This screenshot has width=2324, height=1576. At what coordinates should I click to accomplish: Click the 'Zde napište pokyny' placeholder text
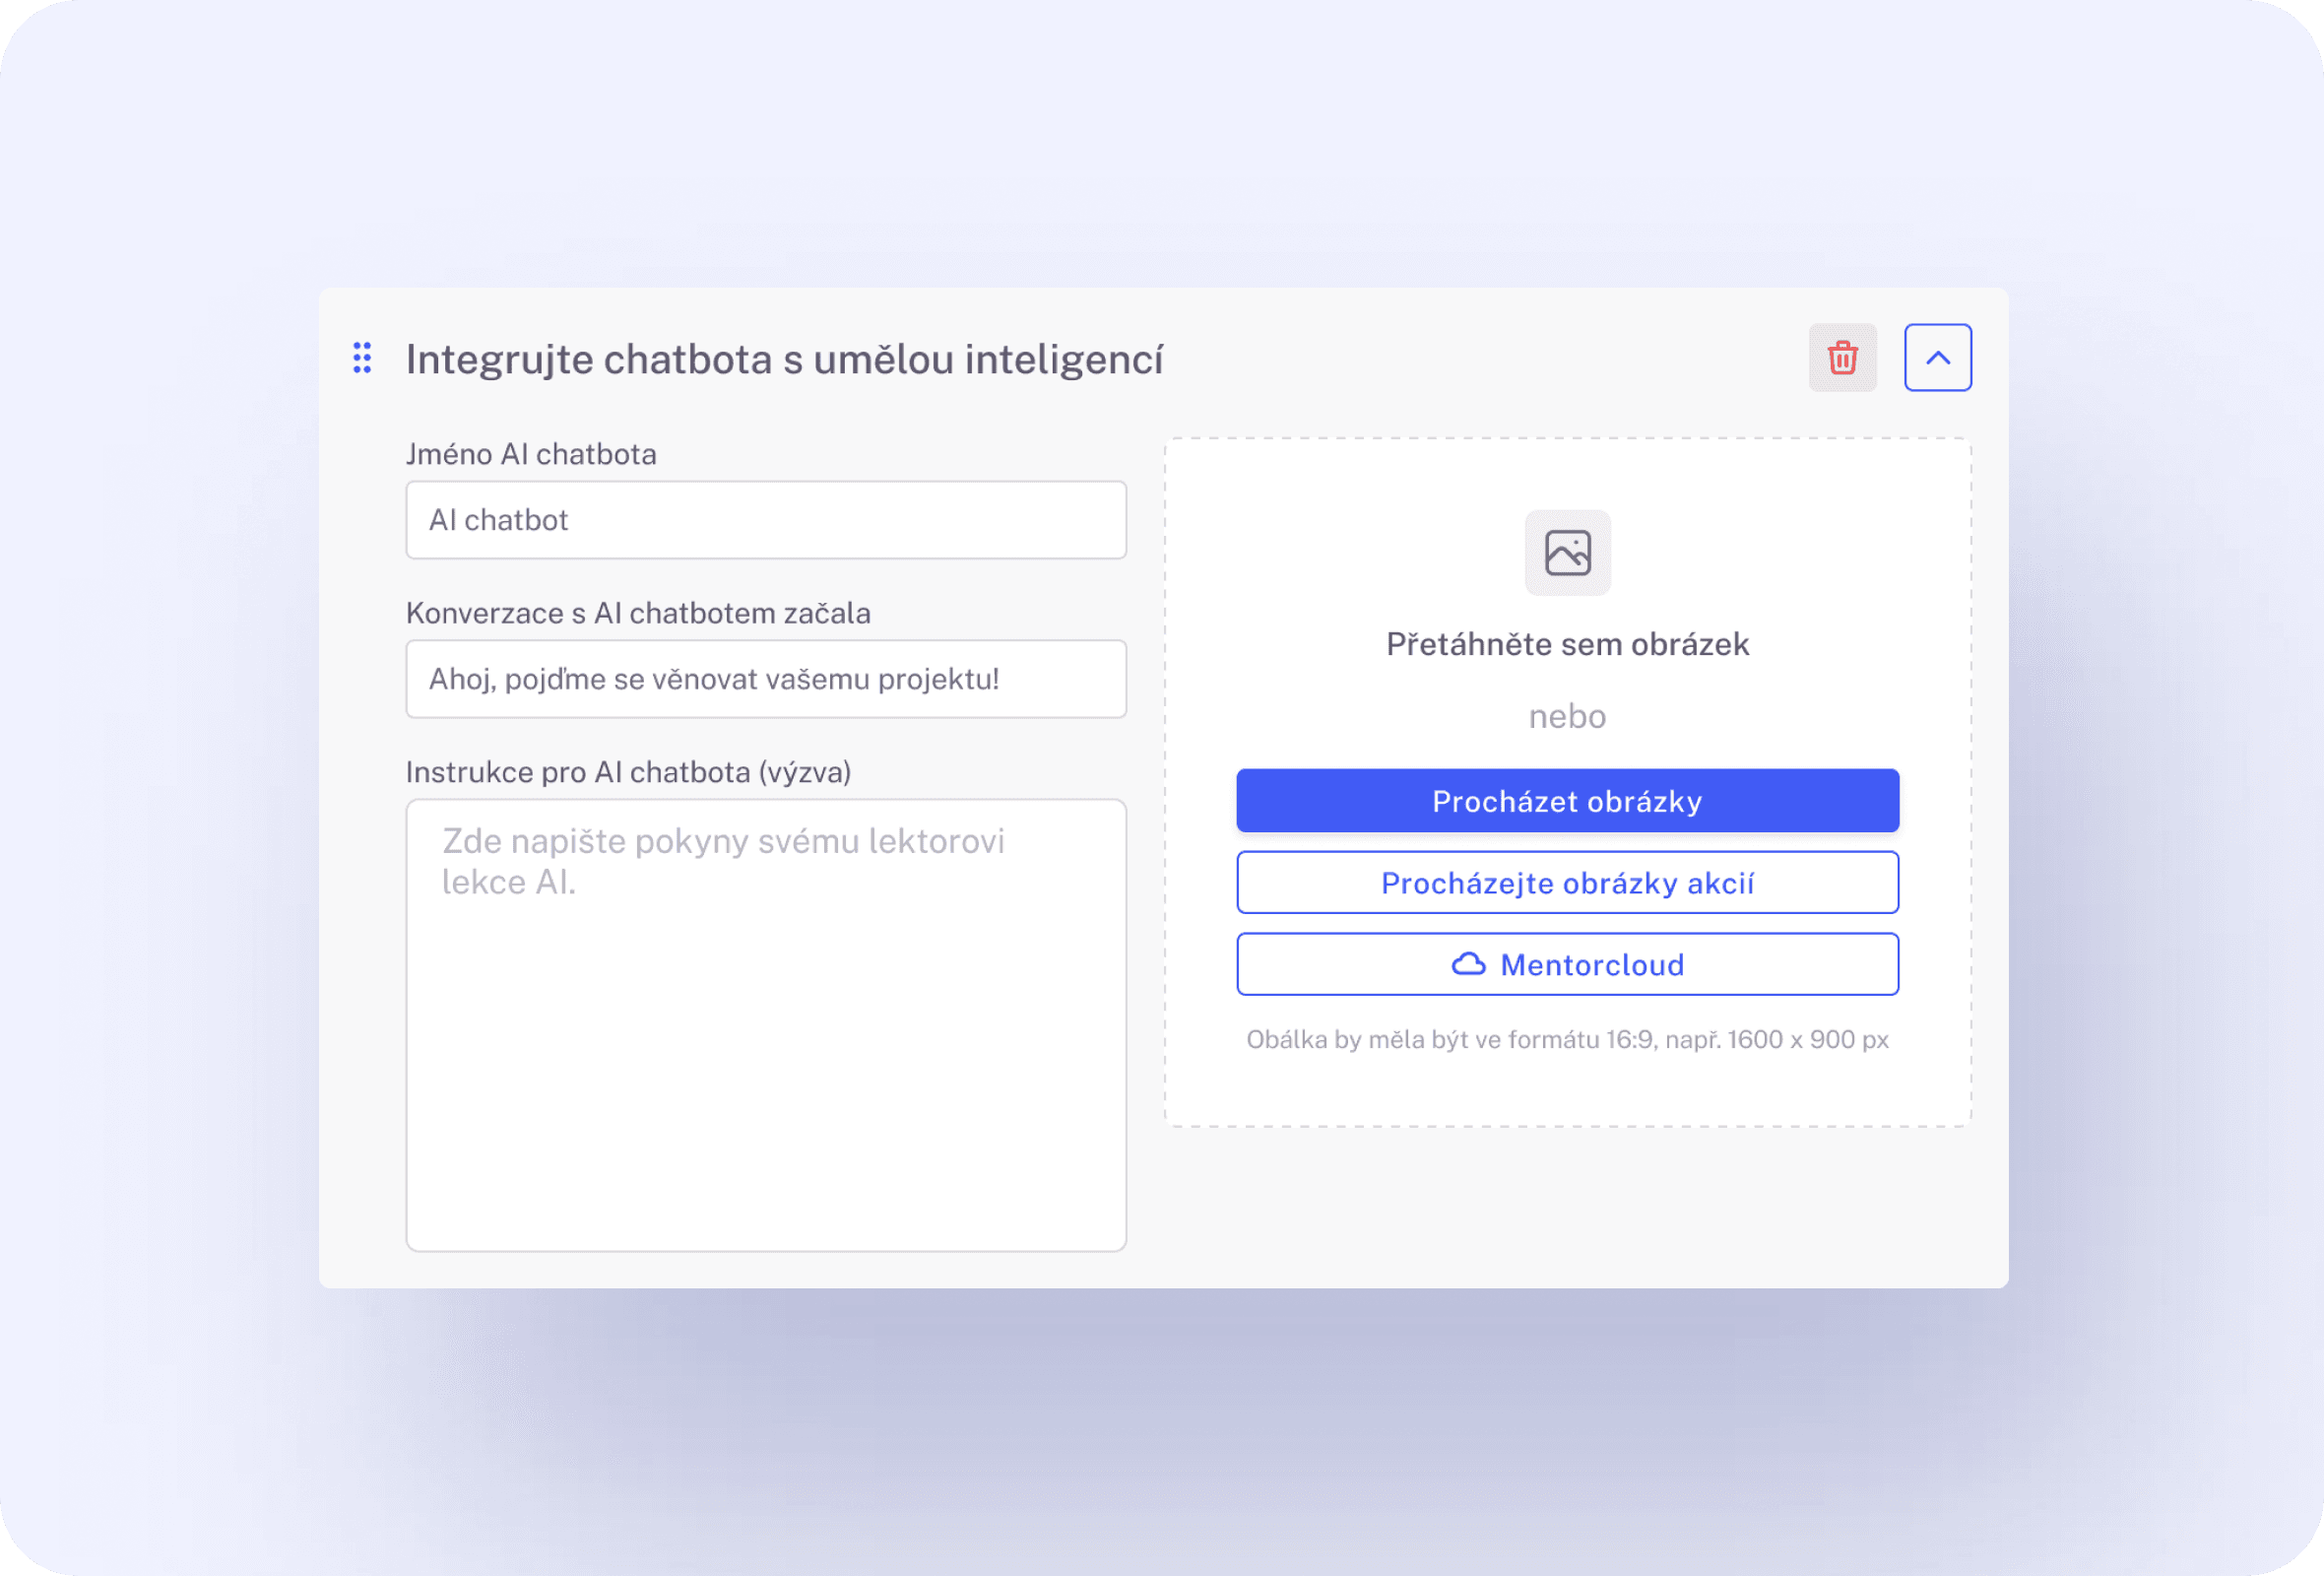pyautogui.click(x=723, y=861)
